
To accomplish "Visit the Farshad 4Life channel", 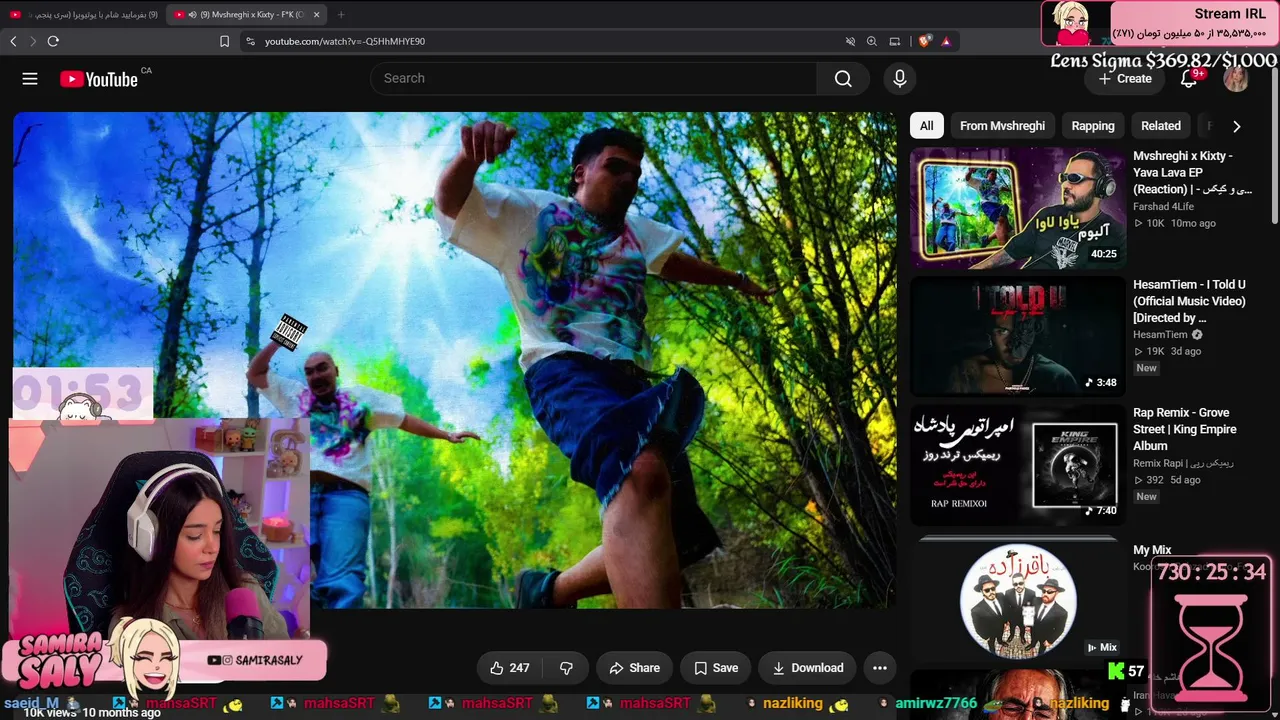I will (1163, 207).
